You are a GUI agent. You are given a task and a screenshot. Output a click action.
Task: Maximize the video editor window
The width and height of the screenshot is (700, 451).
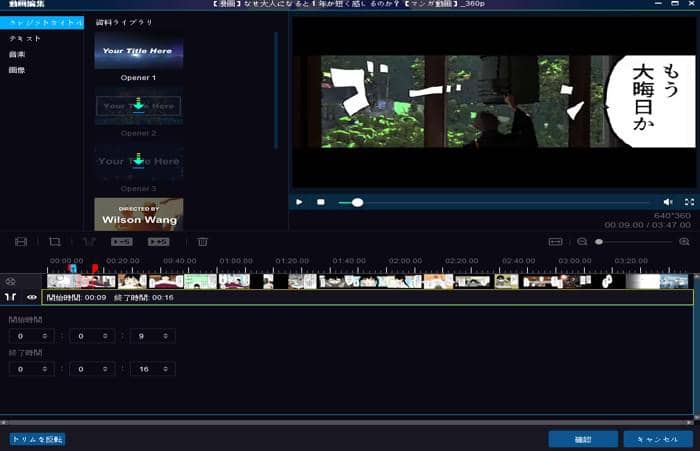click(675, 3)
